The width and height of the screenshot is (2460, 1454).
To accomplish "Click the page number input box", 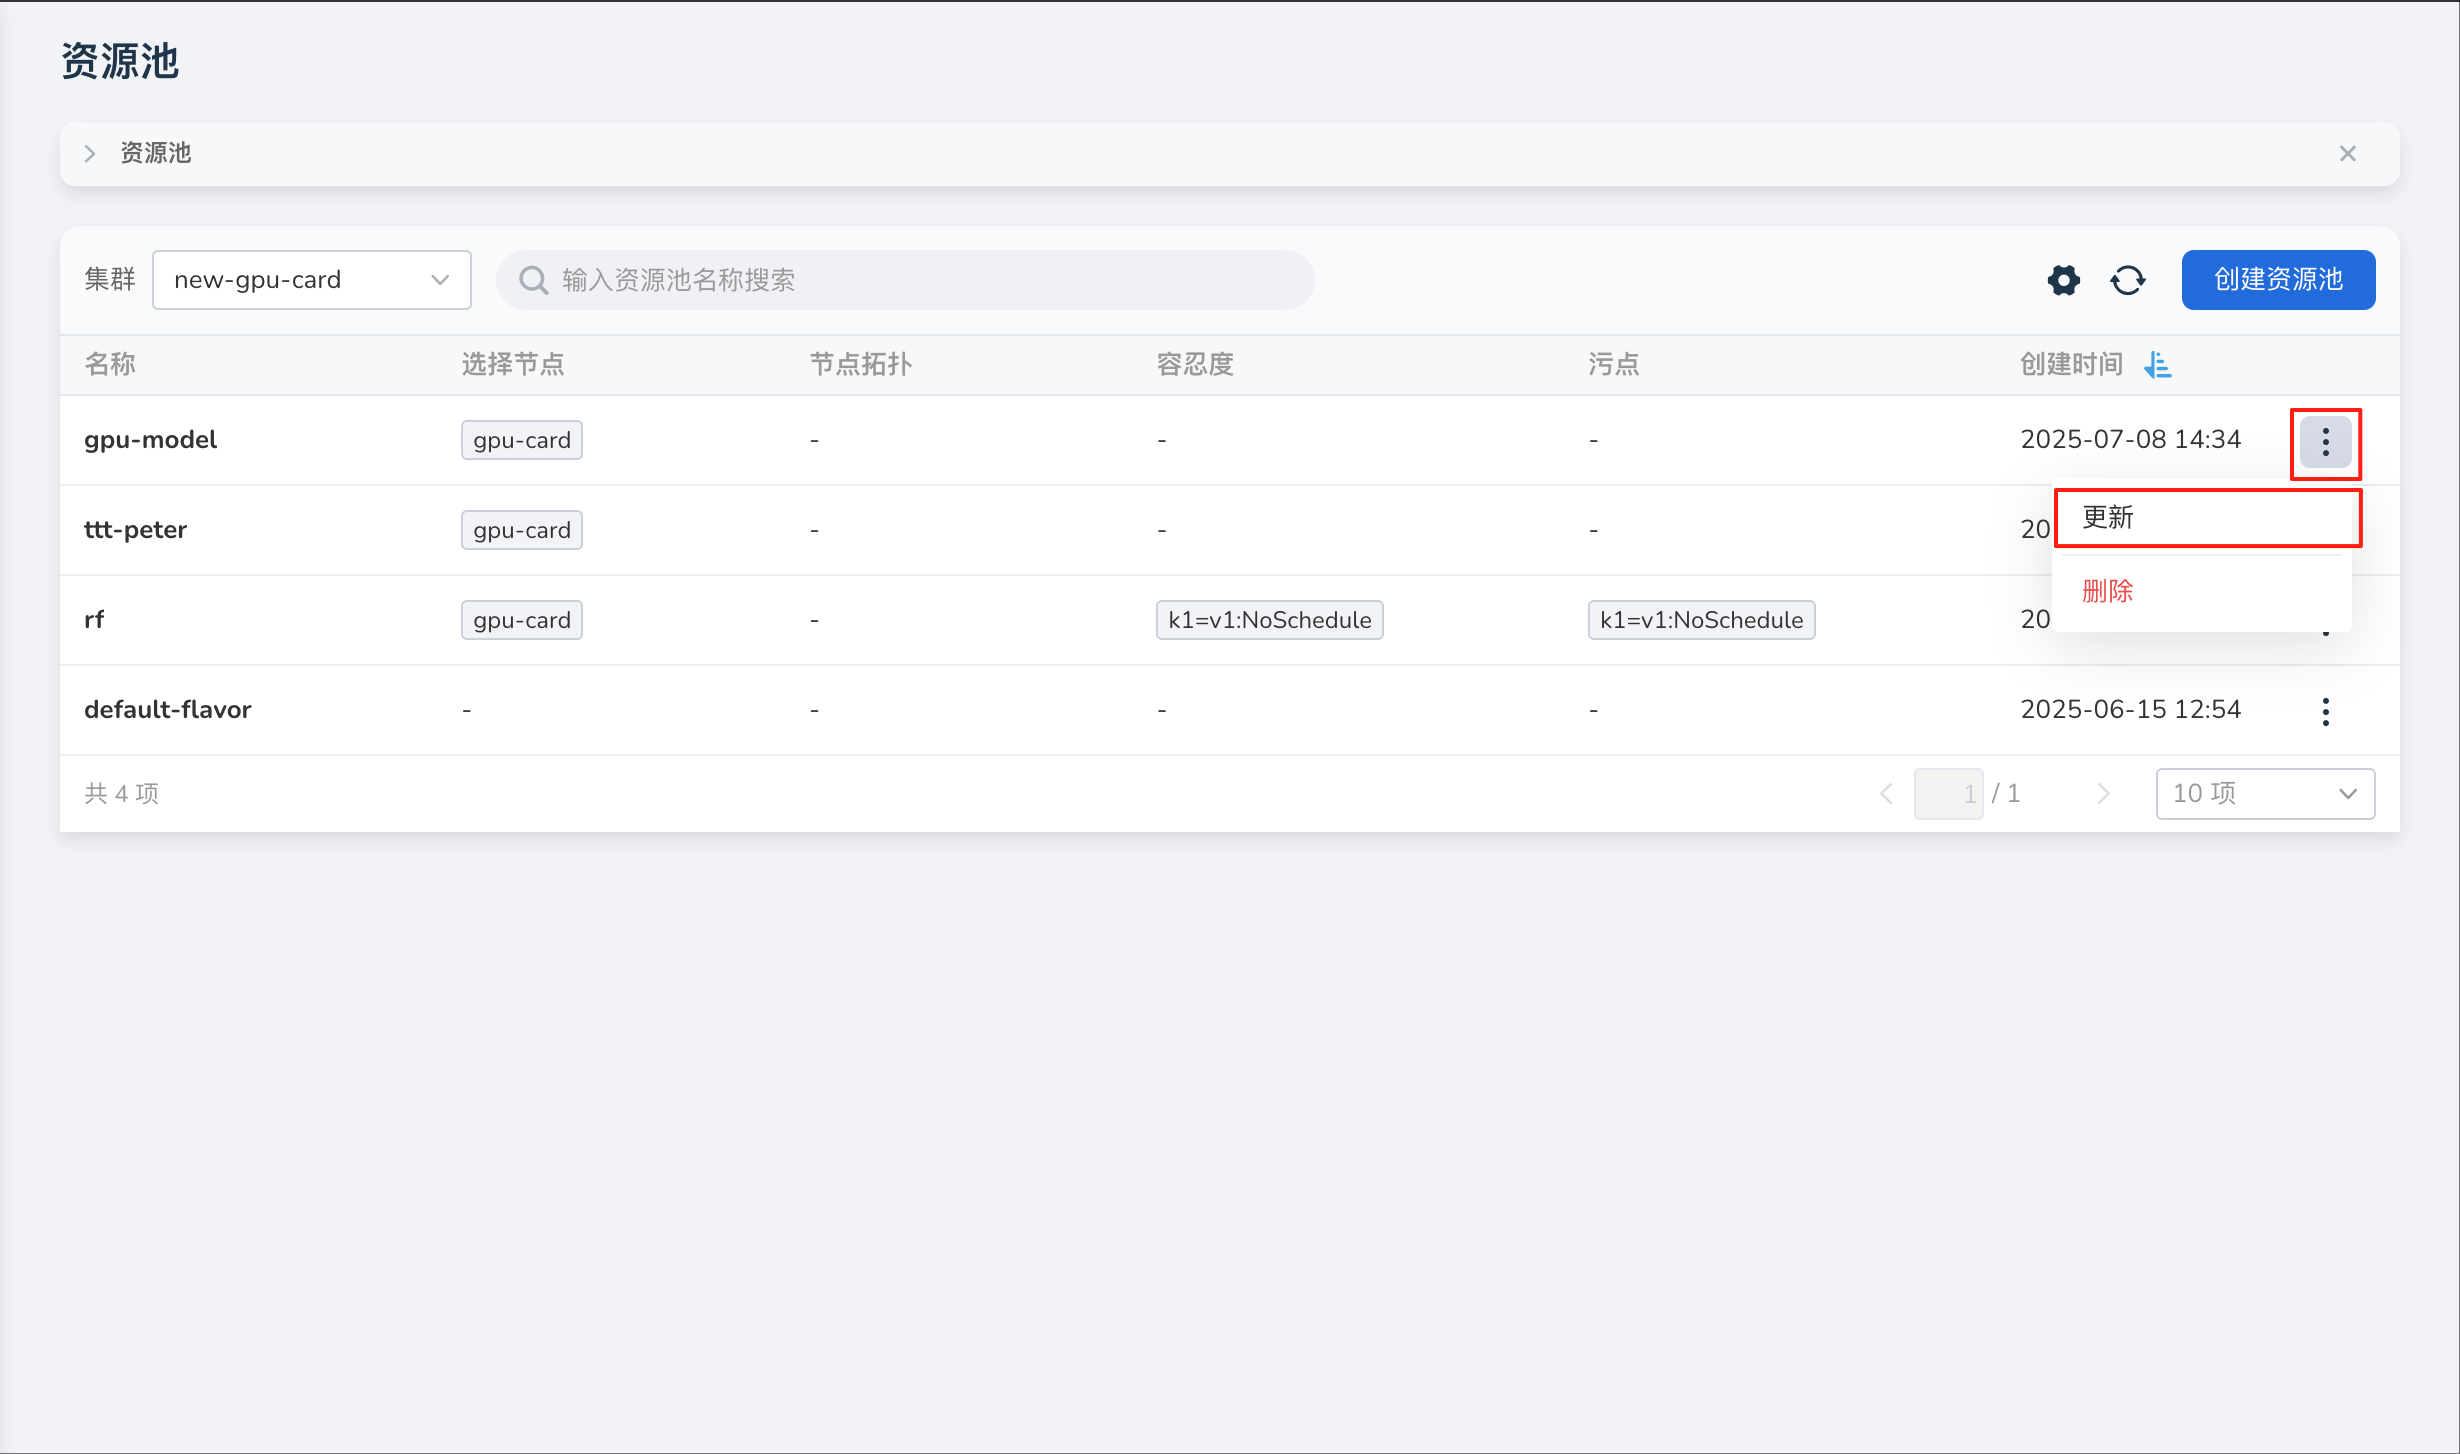I will (x=1947, y=794).
